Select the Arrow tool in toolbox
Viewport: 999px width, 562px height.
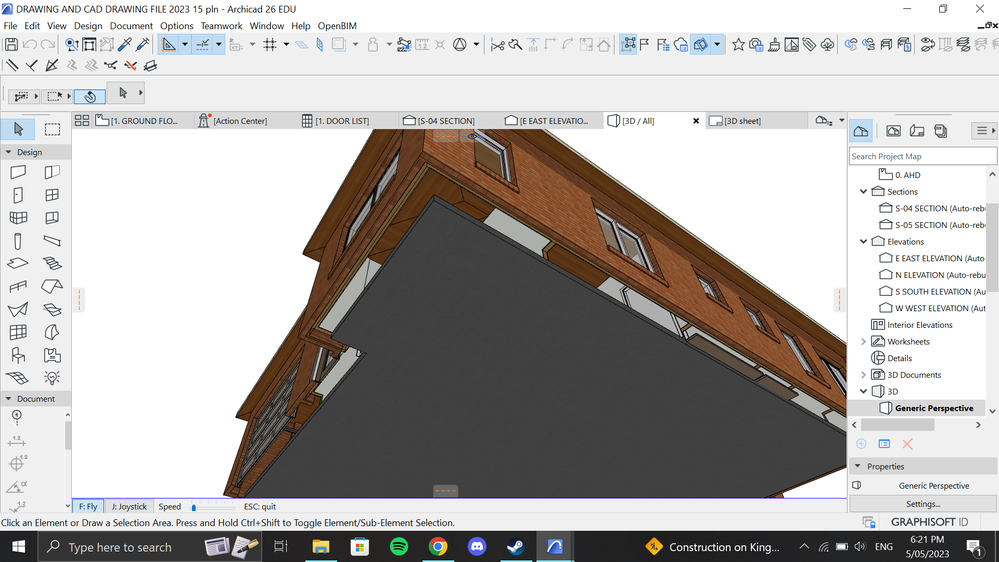18,129
